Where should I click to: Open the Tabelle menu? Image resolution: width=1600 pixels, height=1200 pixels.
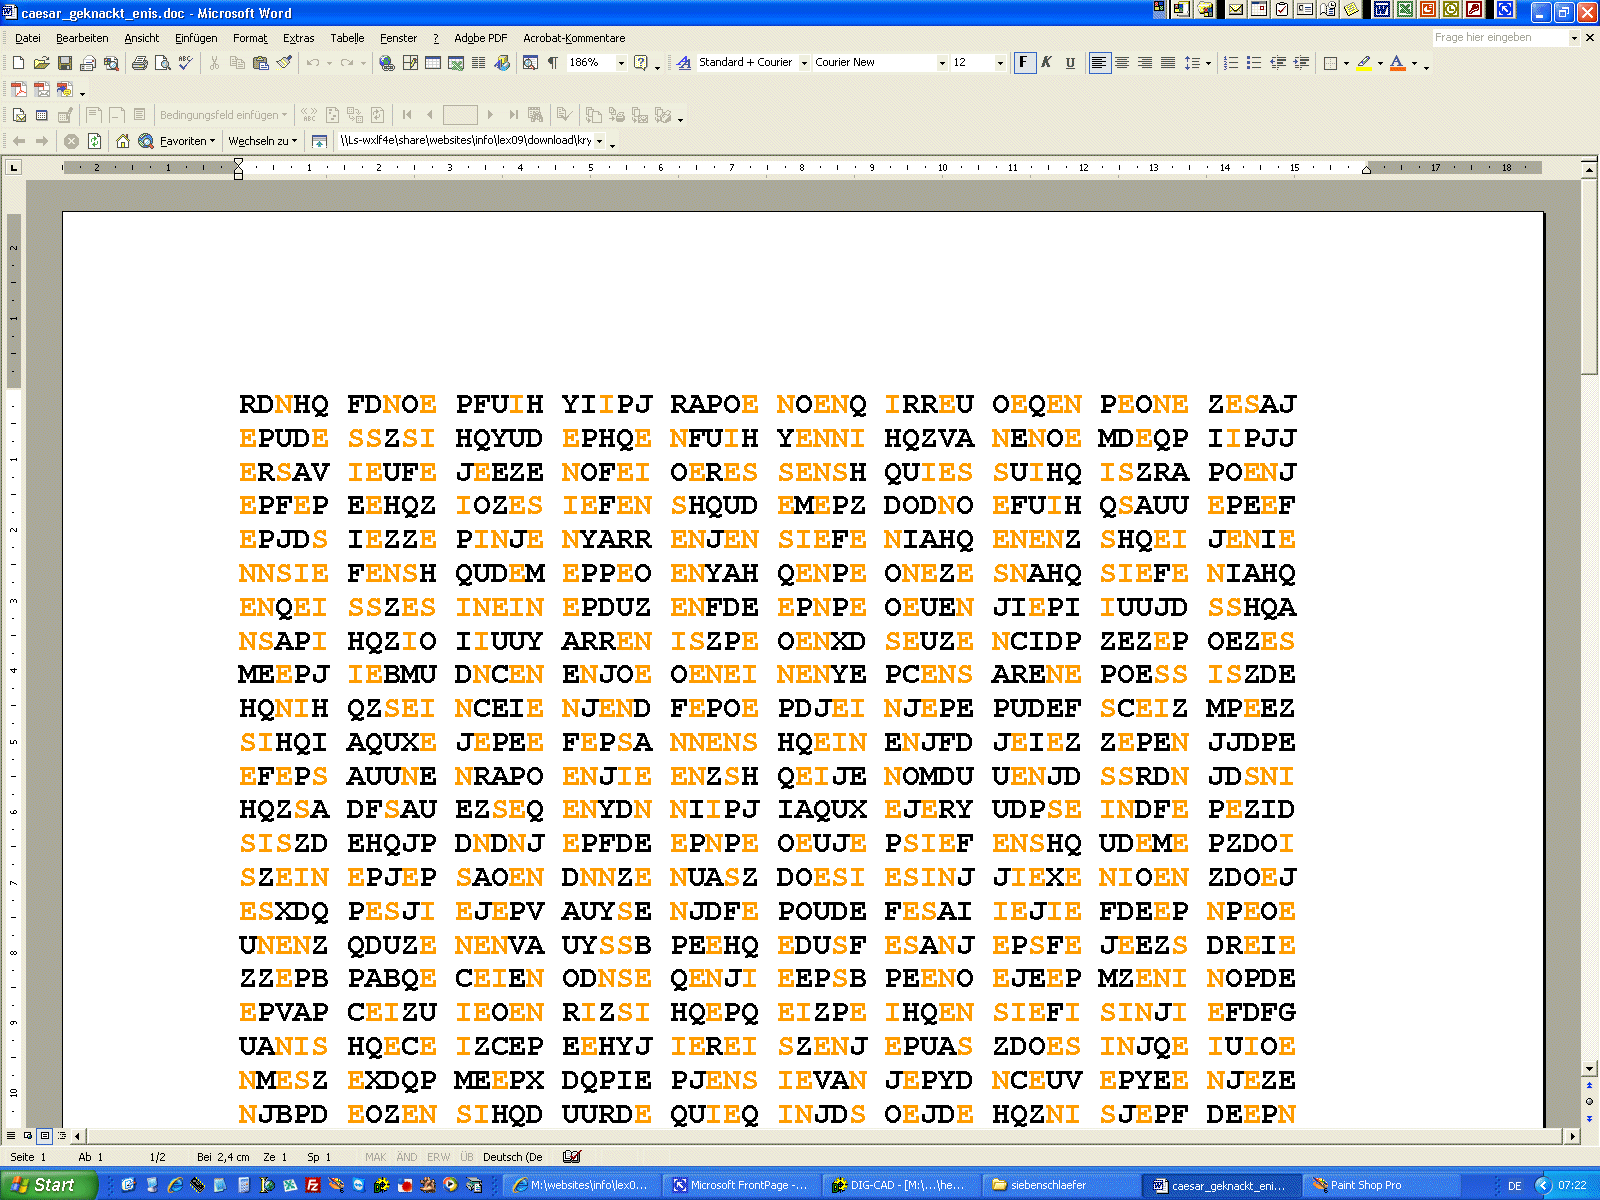(x=347, y=38)
